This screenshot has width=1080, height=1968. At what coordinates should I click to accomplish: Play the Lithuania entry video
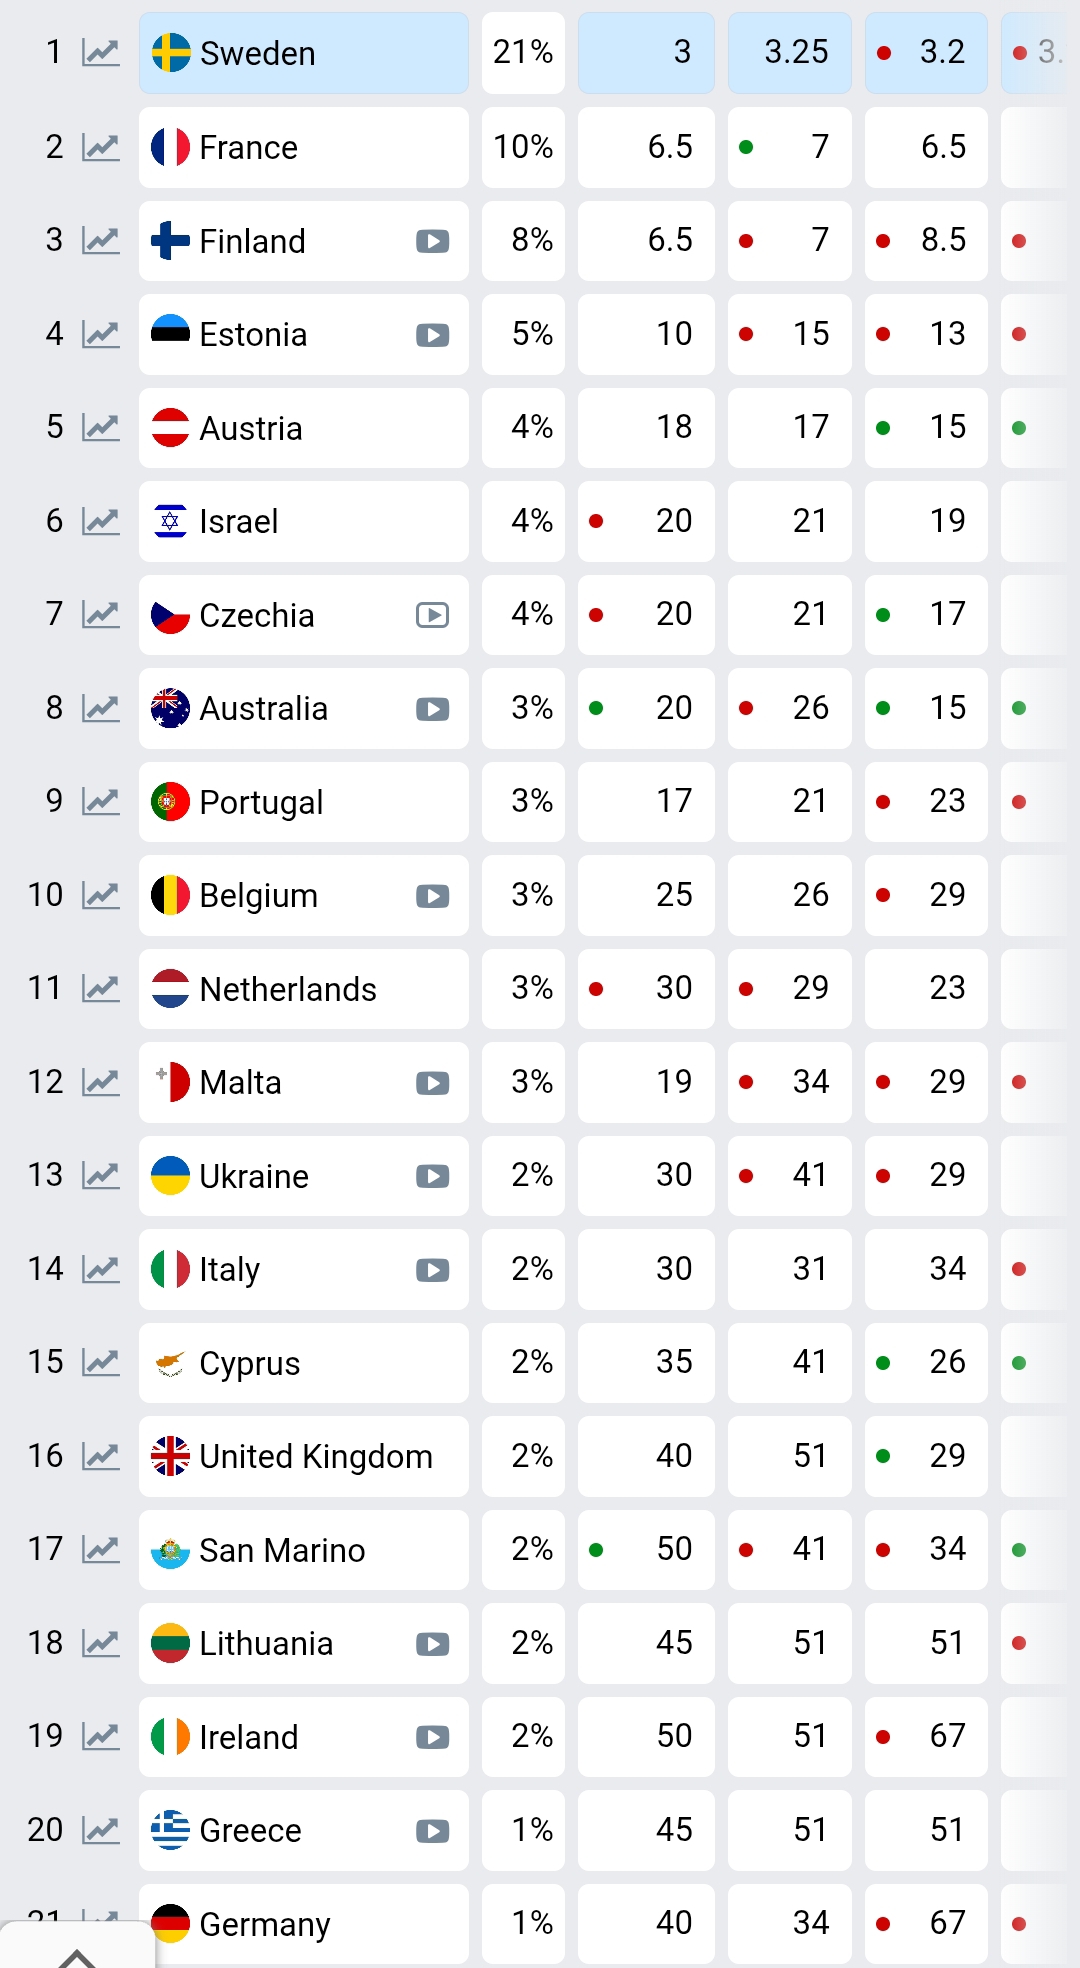click(432, 1644)
